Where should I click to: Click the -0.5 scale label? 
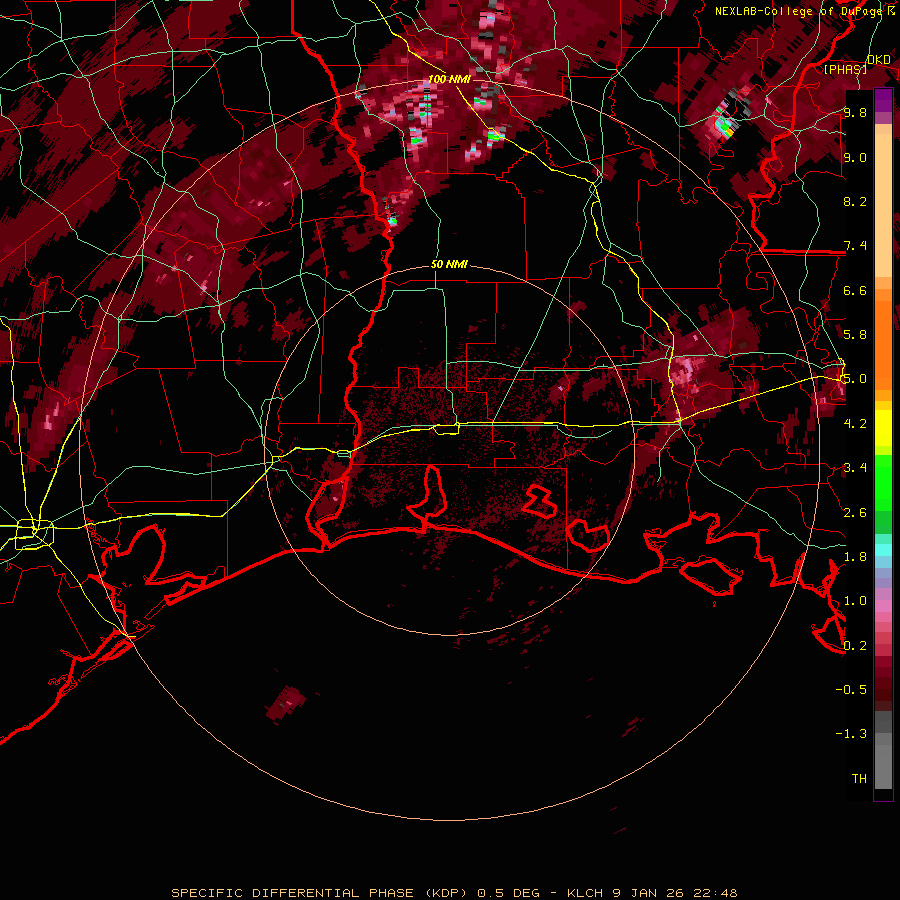coord(852,689)
